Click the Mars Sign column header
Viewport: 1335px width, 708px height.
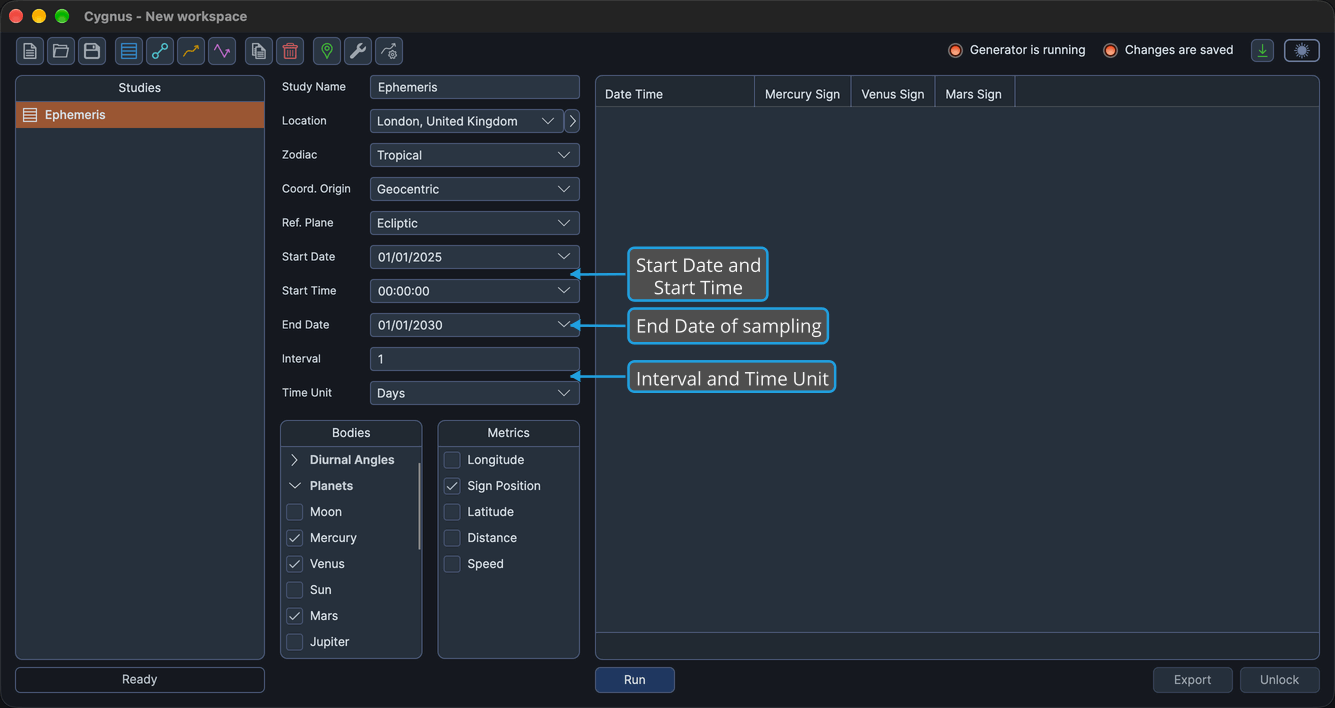[974, 94]
